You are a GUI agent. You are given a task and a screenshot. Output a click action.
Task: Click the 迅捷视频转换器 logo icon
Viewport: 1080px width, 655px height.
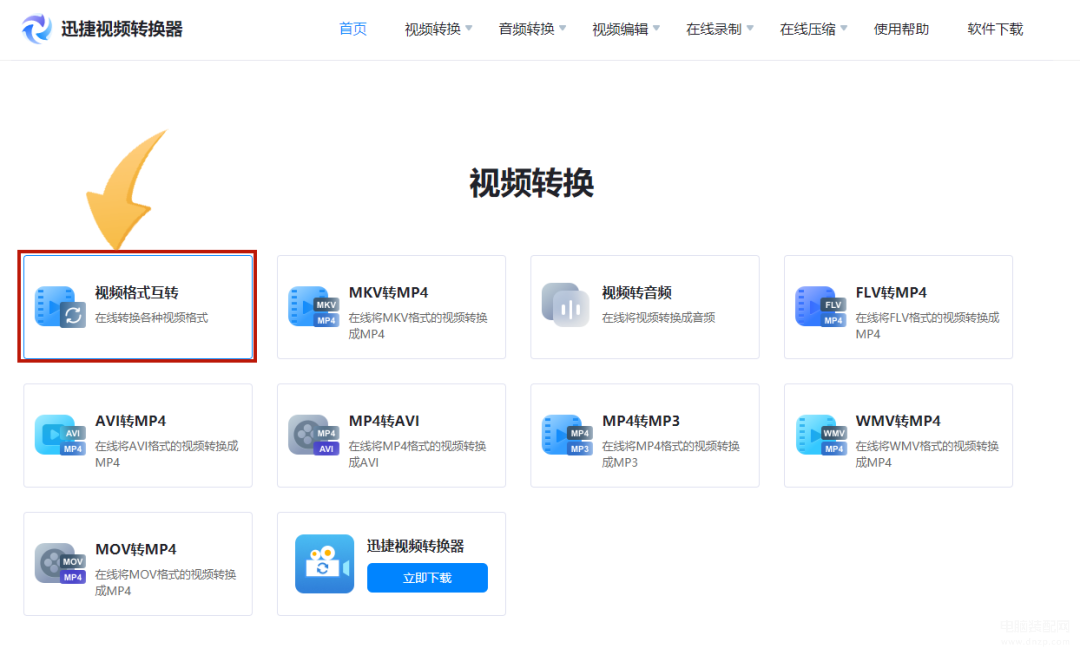(x=37, y=29)
